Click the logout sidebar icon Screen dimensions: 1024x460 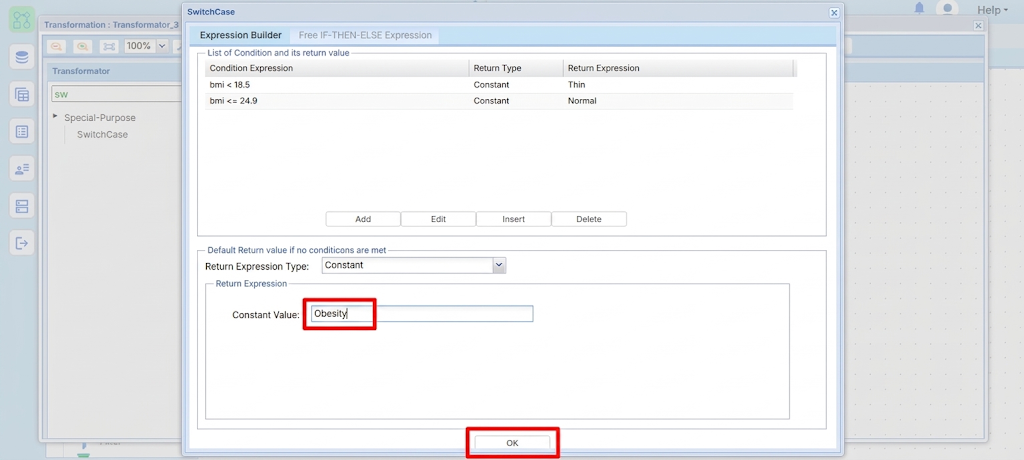(x=22, y=243)
